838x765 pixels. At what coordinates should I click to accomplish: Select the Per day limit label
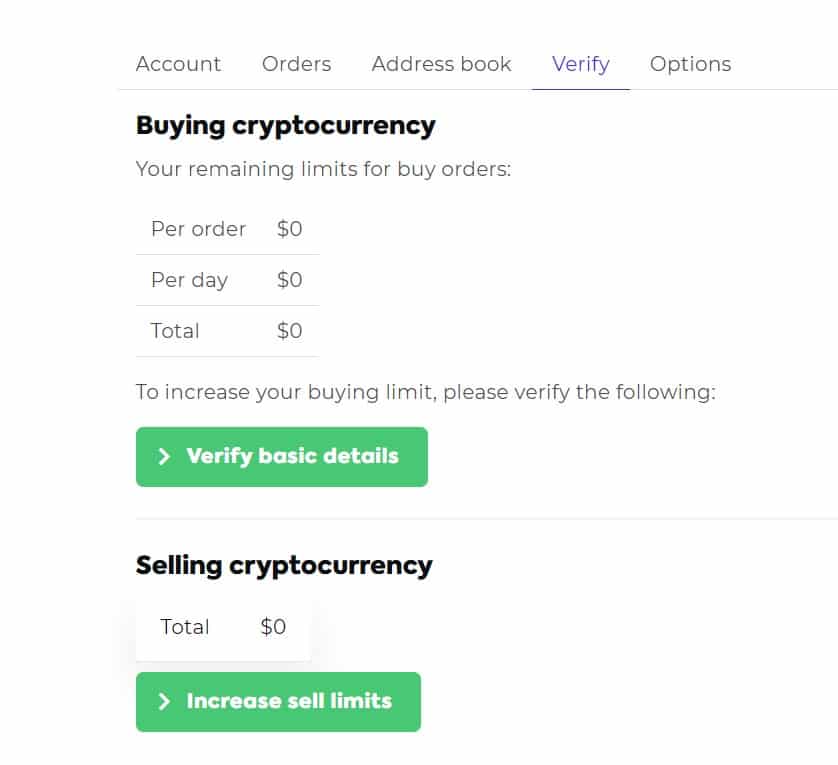coord(189,280)
